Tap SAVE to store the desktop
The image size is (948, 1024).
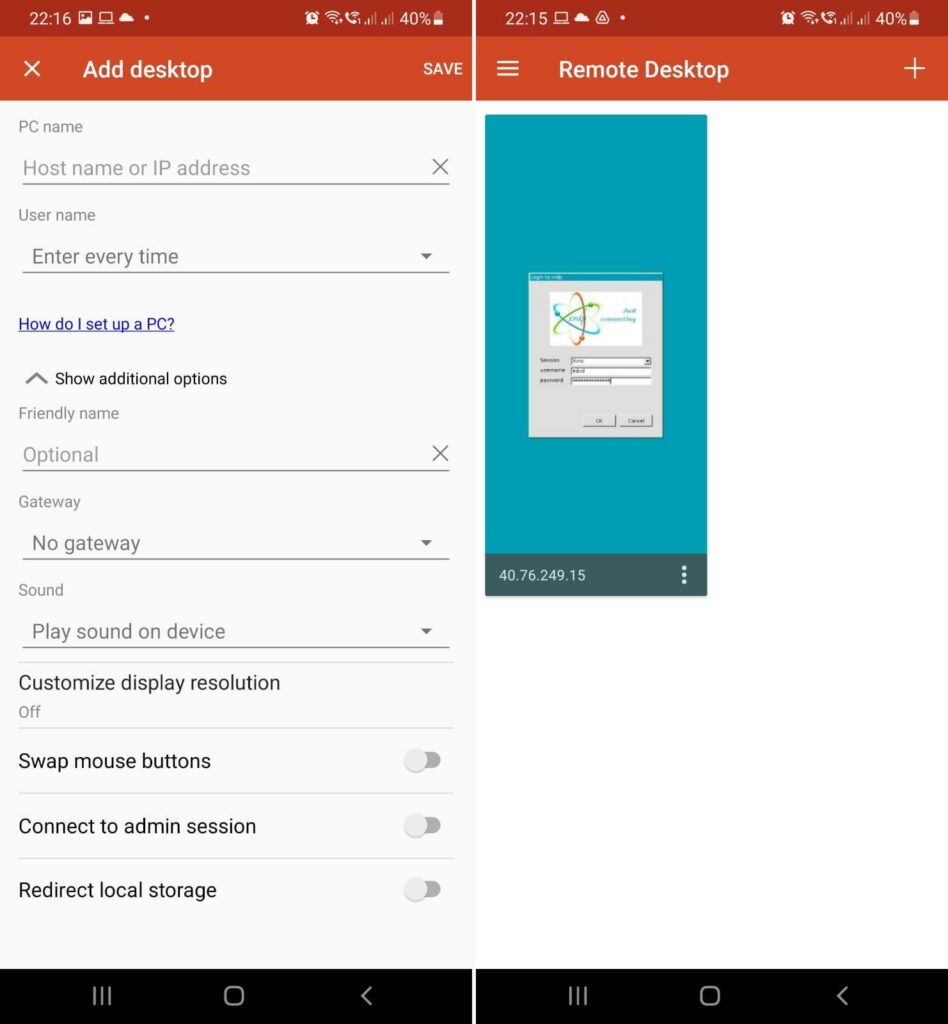pyautogui.click(x=442, y=69)
